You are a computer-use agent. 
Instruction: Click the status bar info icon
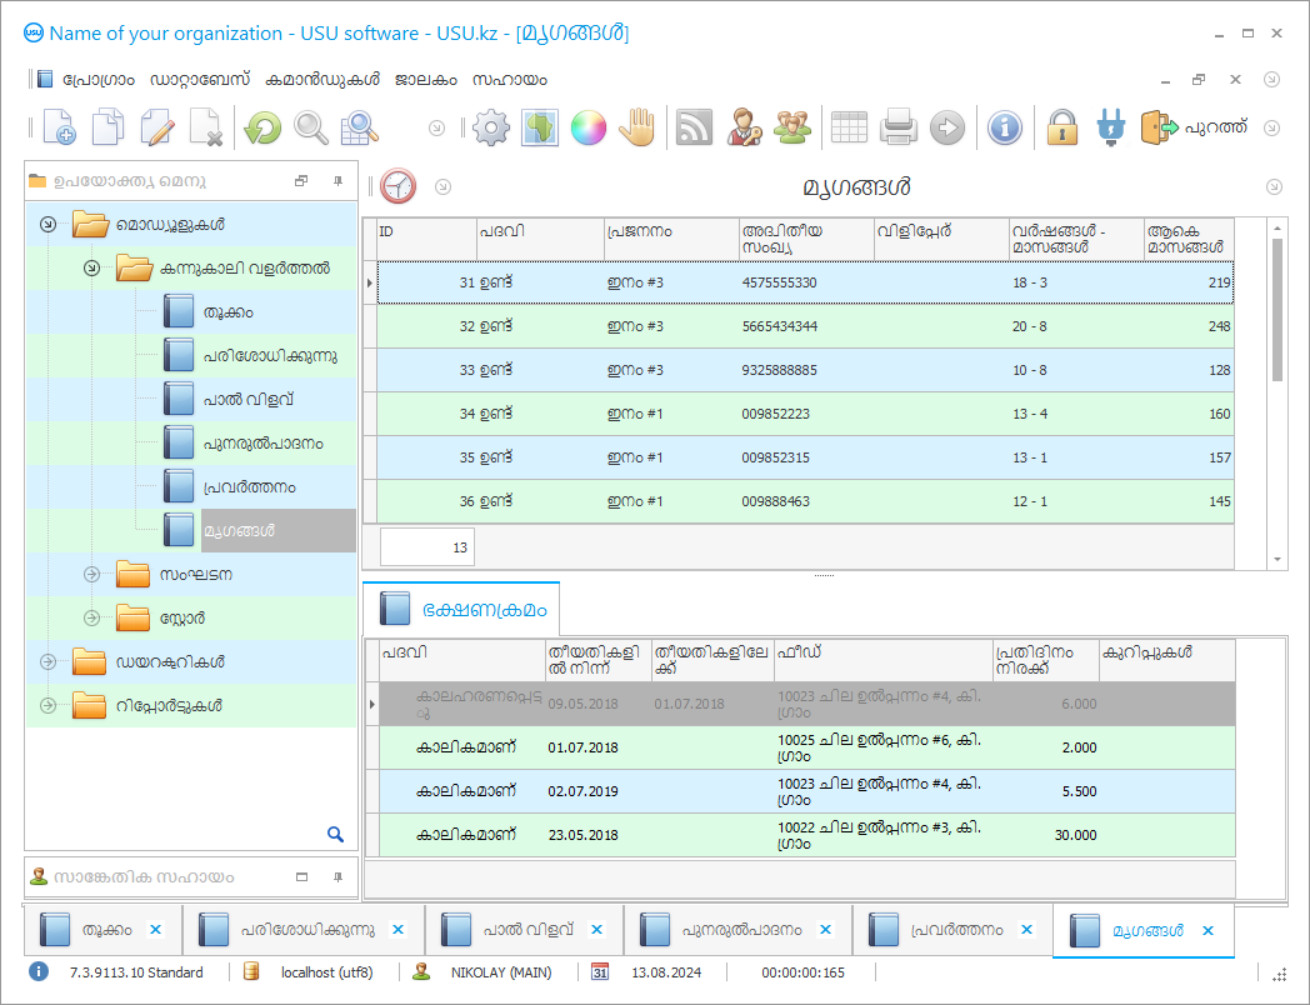(x=38, y=971)
